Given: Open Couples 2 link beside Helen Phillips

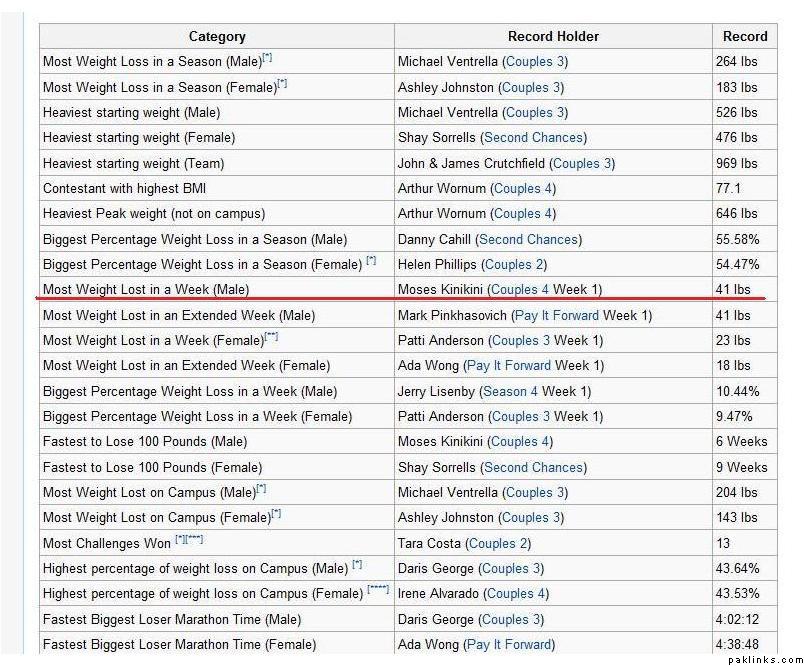Looking at the screenshot, I should click(514, 265).
